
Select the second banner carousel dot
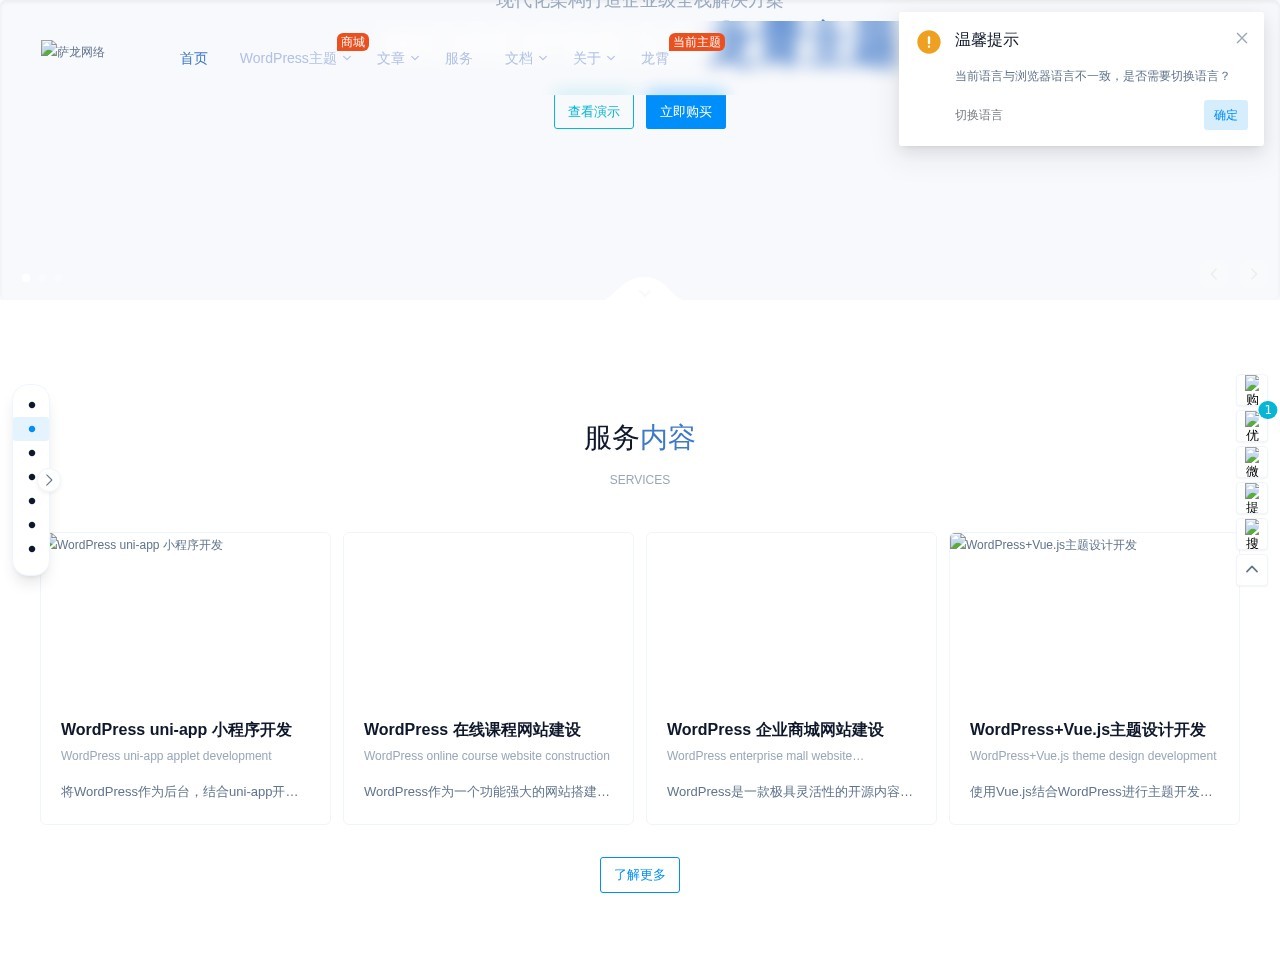click(42, 278)
